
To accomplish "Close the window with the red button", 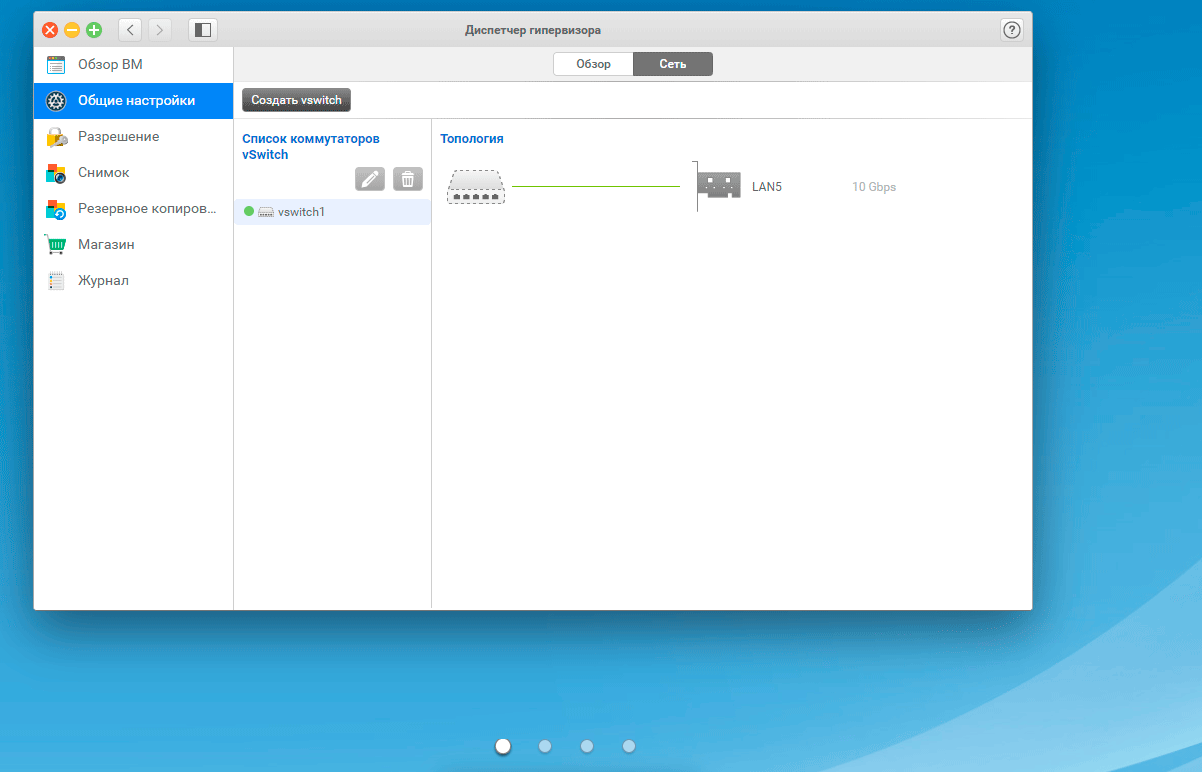I will click(50, 30).
